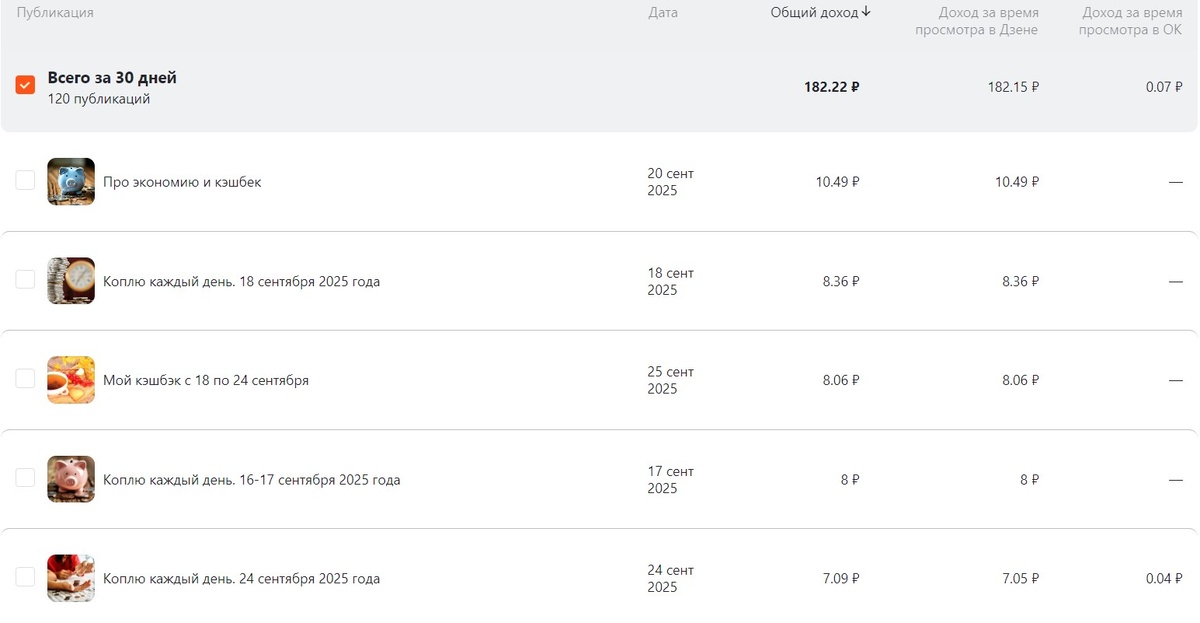This screenshot has width=1200, height=623.
Task: Uncheck the Всего за 30 дней checkbox
Action: point(25,85)
